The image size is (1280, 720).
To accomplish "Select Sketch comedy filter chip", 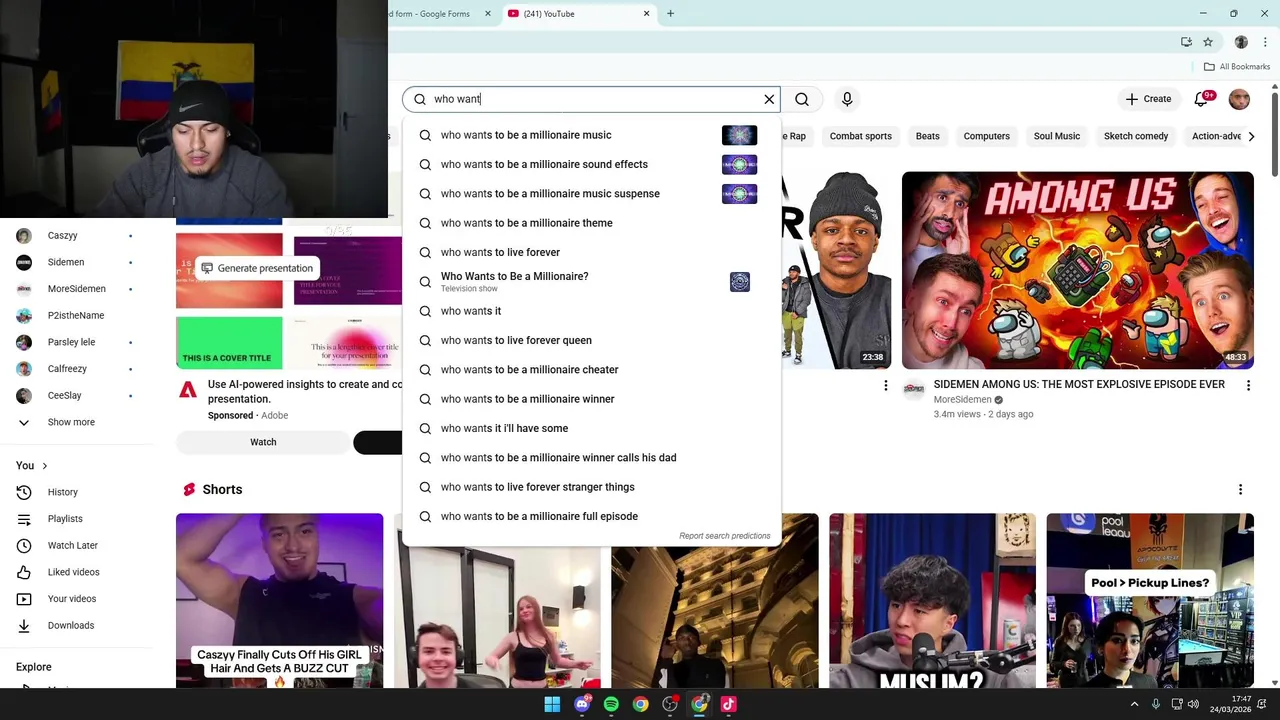I will [1135, 136].
